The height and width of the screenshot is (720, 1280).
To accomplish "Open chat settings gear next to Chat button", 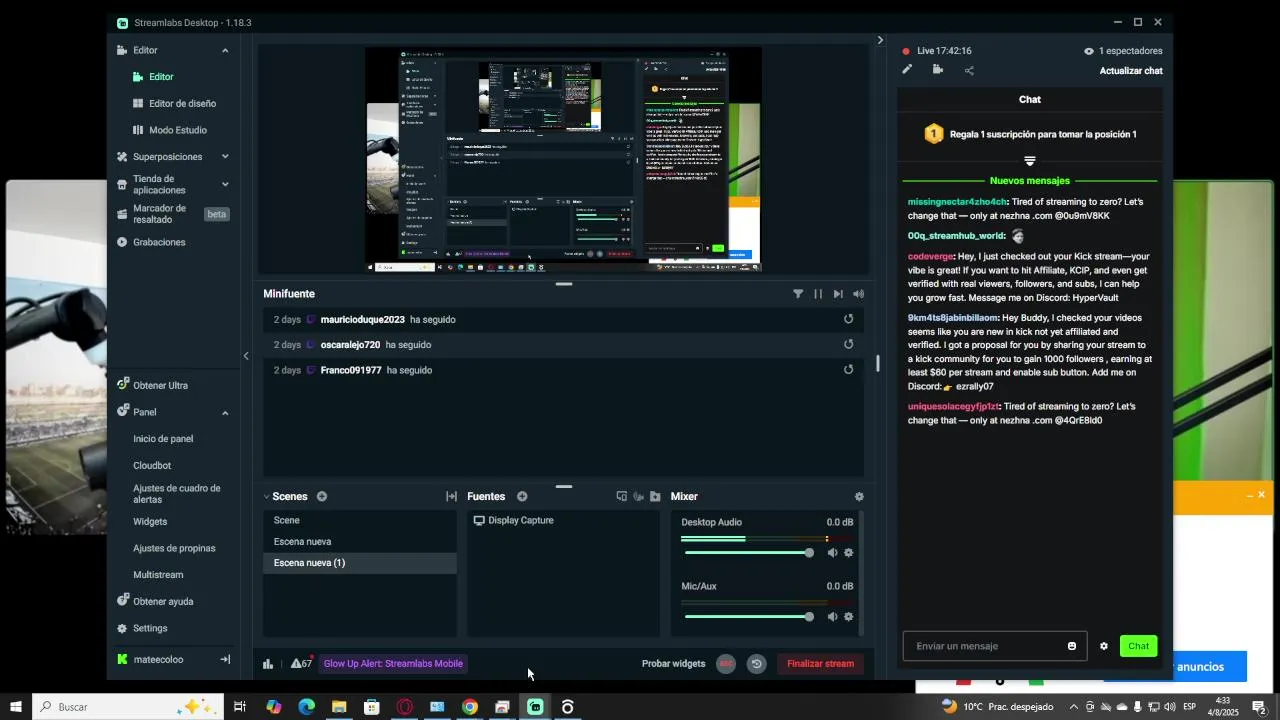I will 1104,646.
